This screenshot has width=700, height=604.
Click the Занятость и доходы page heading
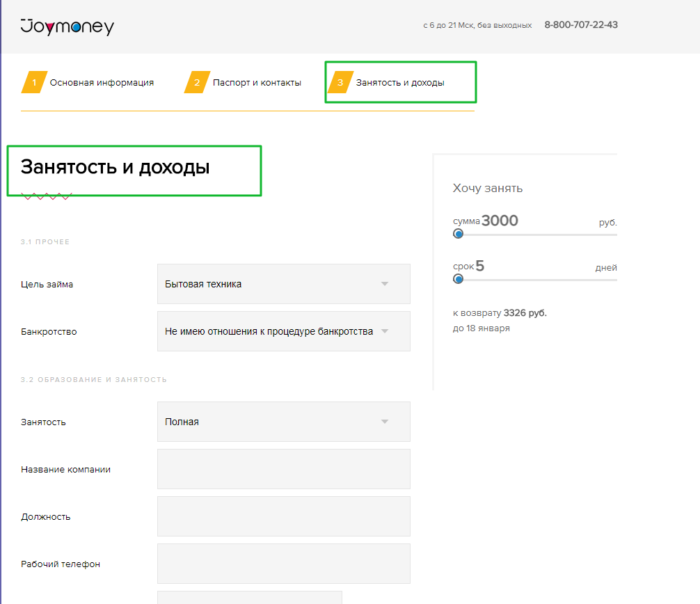click(115, 168)
